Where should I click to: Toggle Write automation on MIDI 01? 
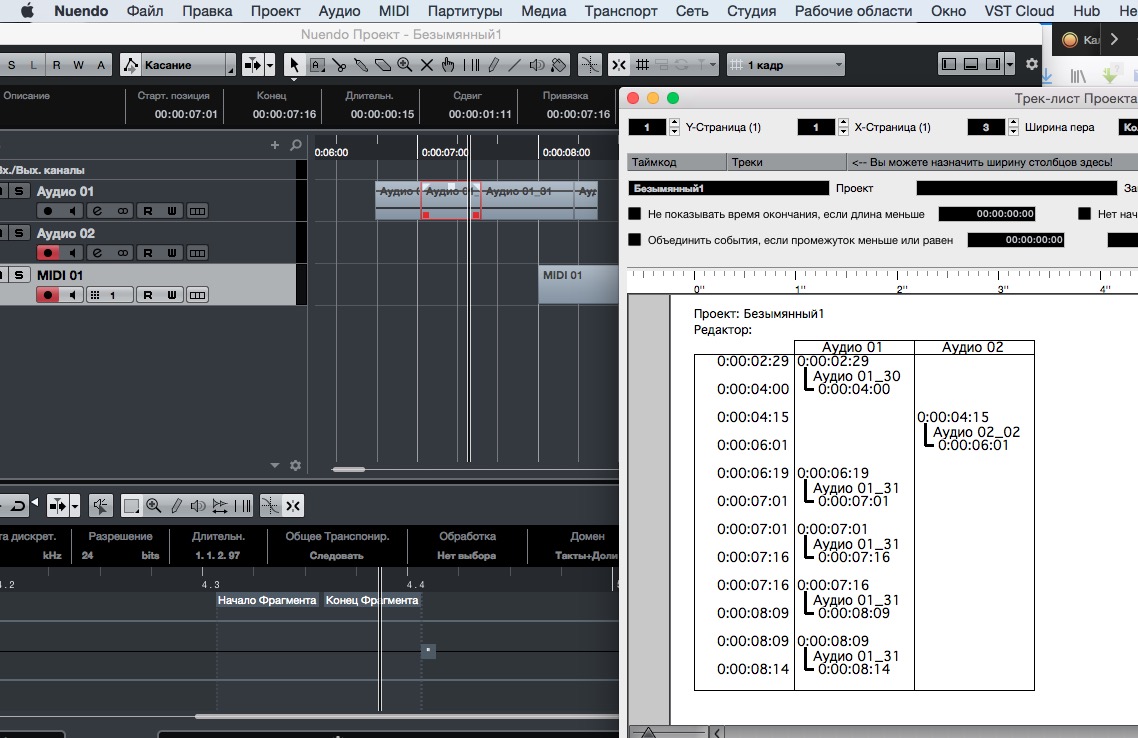coord(171,295)
